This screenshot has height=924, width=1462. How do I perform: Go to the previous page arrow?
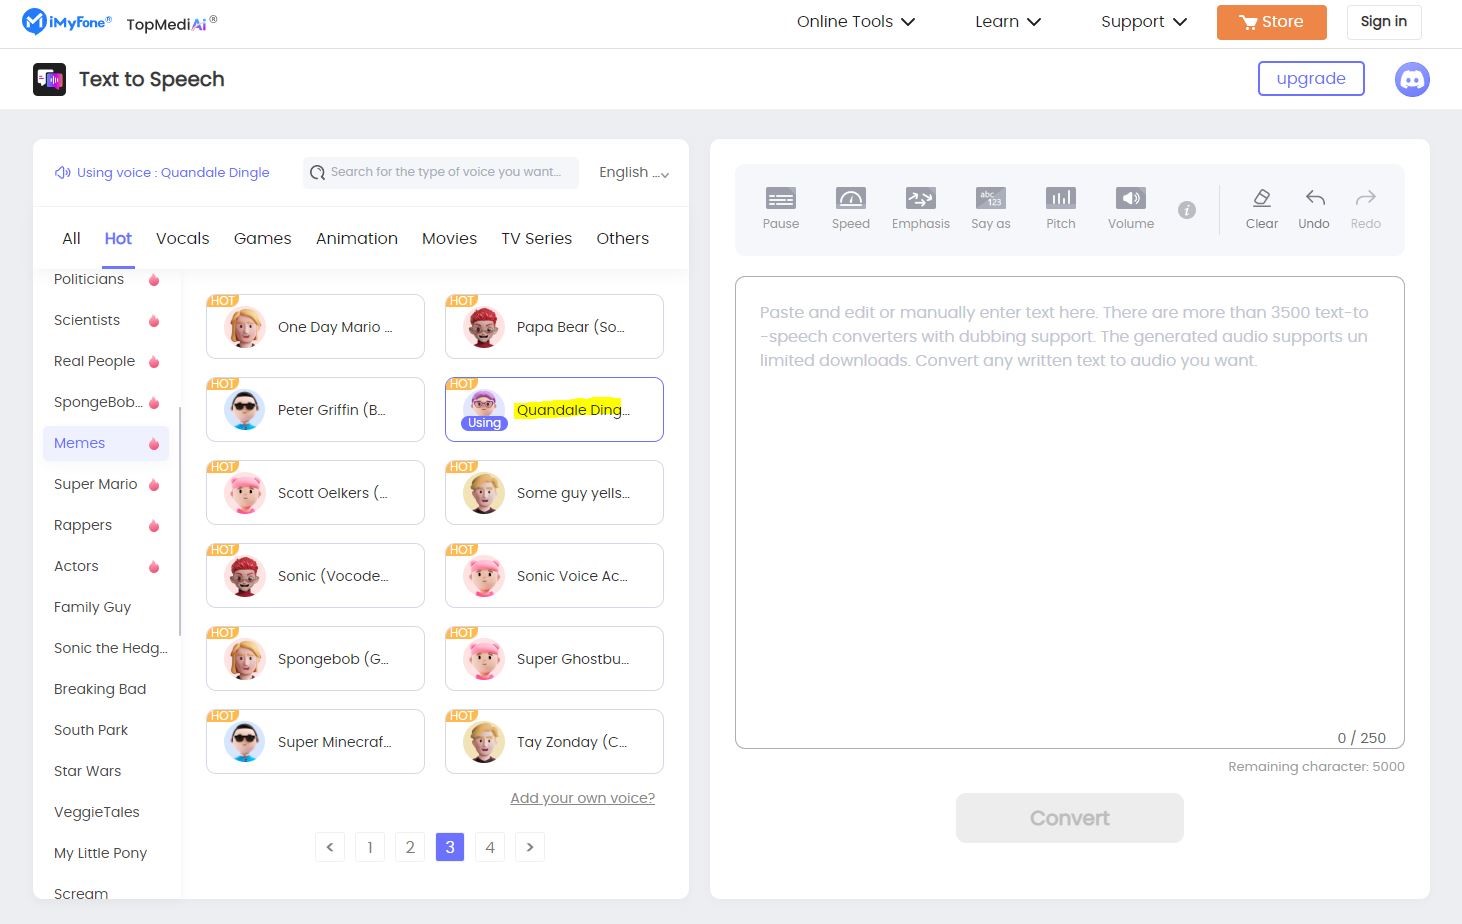point(330,847)
